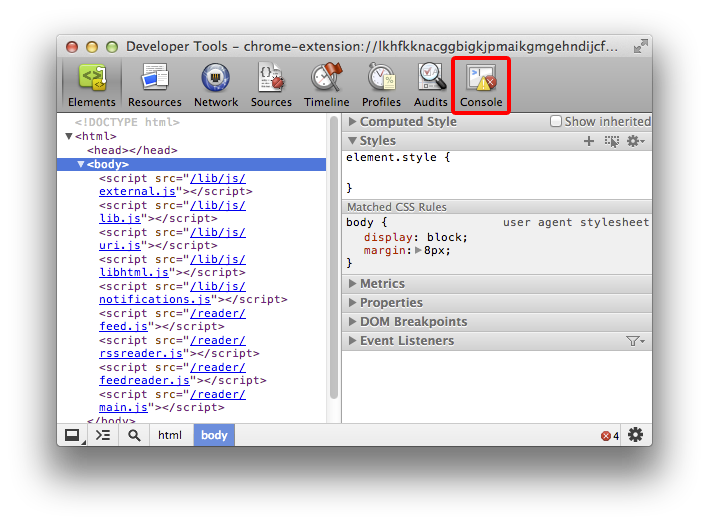Expand the Metrics section

tap(352, 284)
